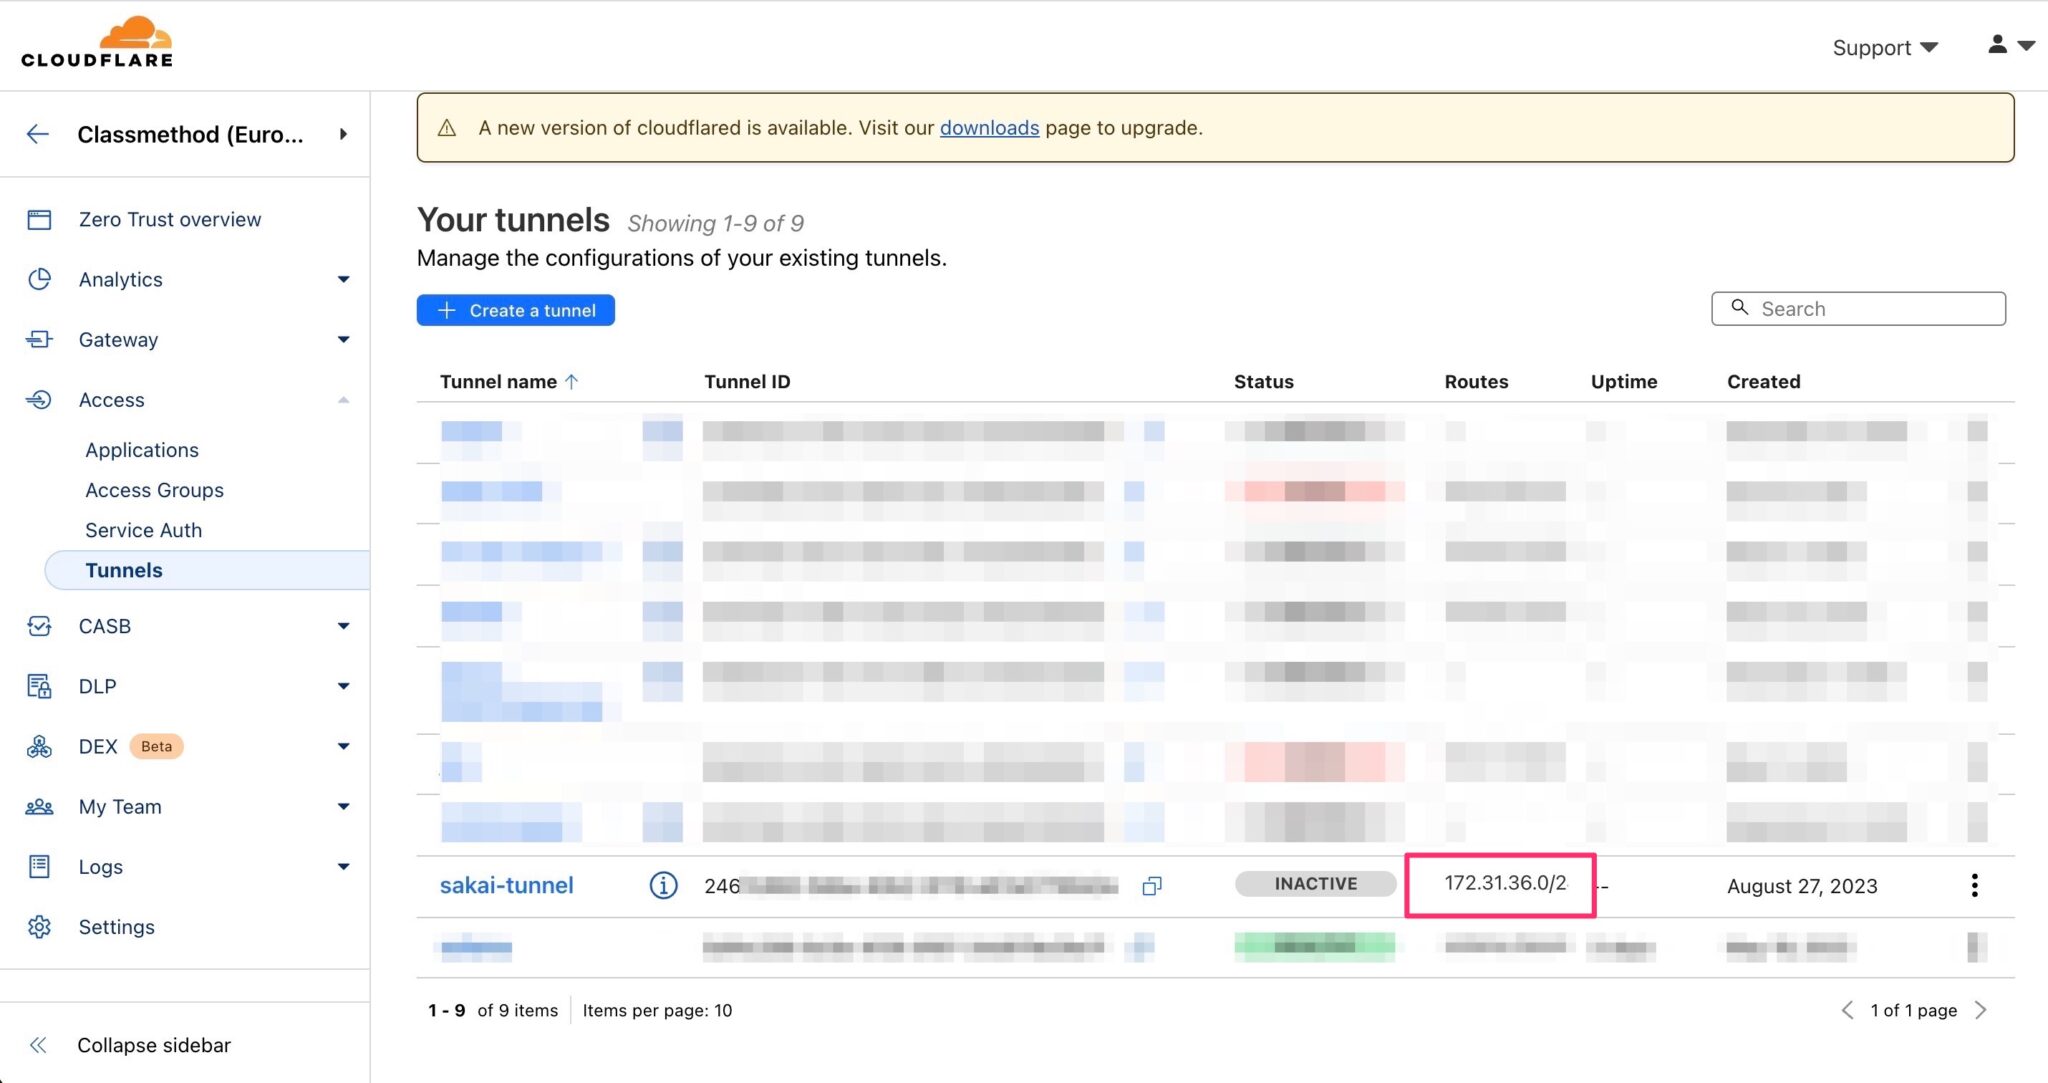Copy the sakai-tunnel Tunnel ID
2048x1083 pixels.
click(x=1151, y=886)
